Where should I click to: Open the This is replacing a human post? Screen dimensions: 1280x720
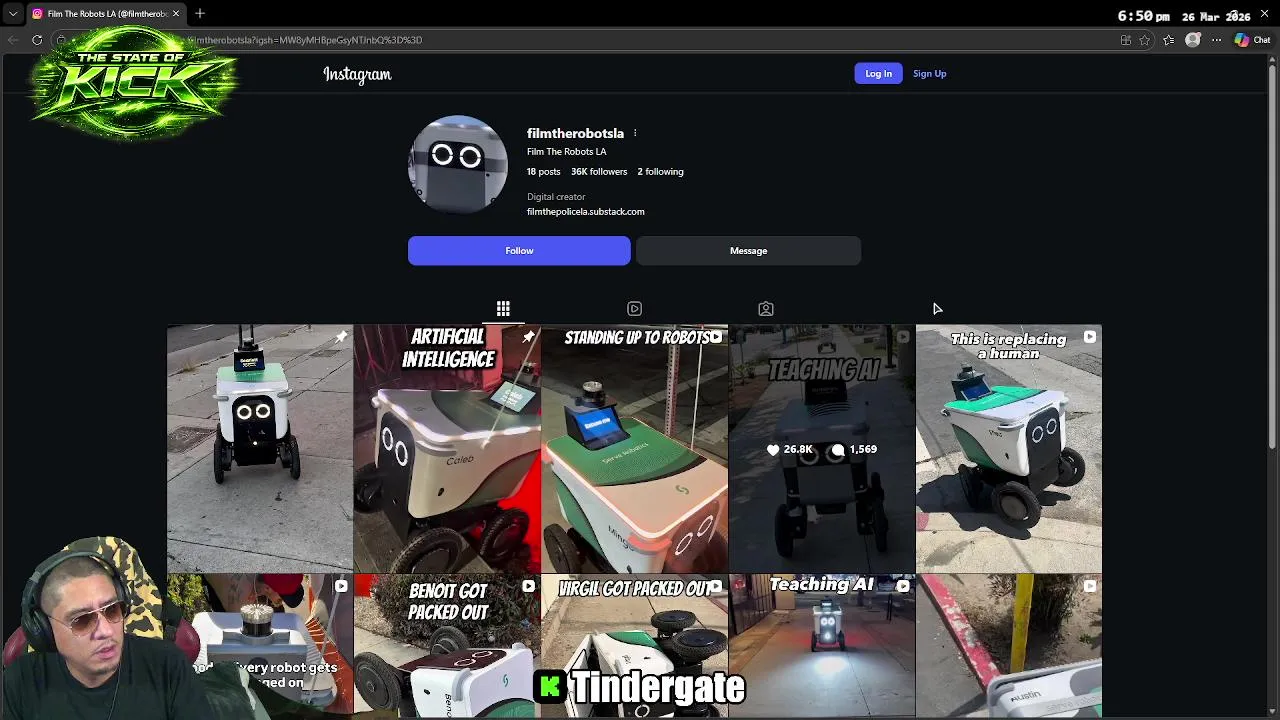click(1009, 448)
